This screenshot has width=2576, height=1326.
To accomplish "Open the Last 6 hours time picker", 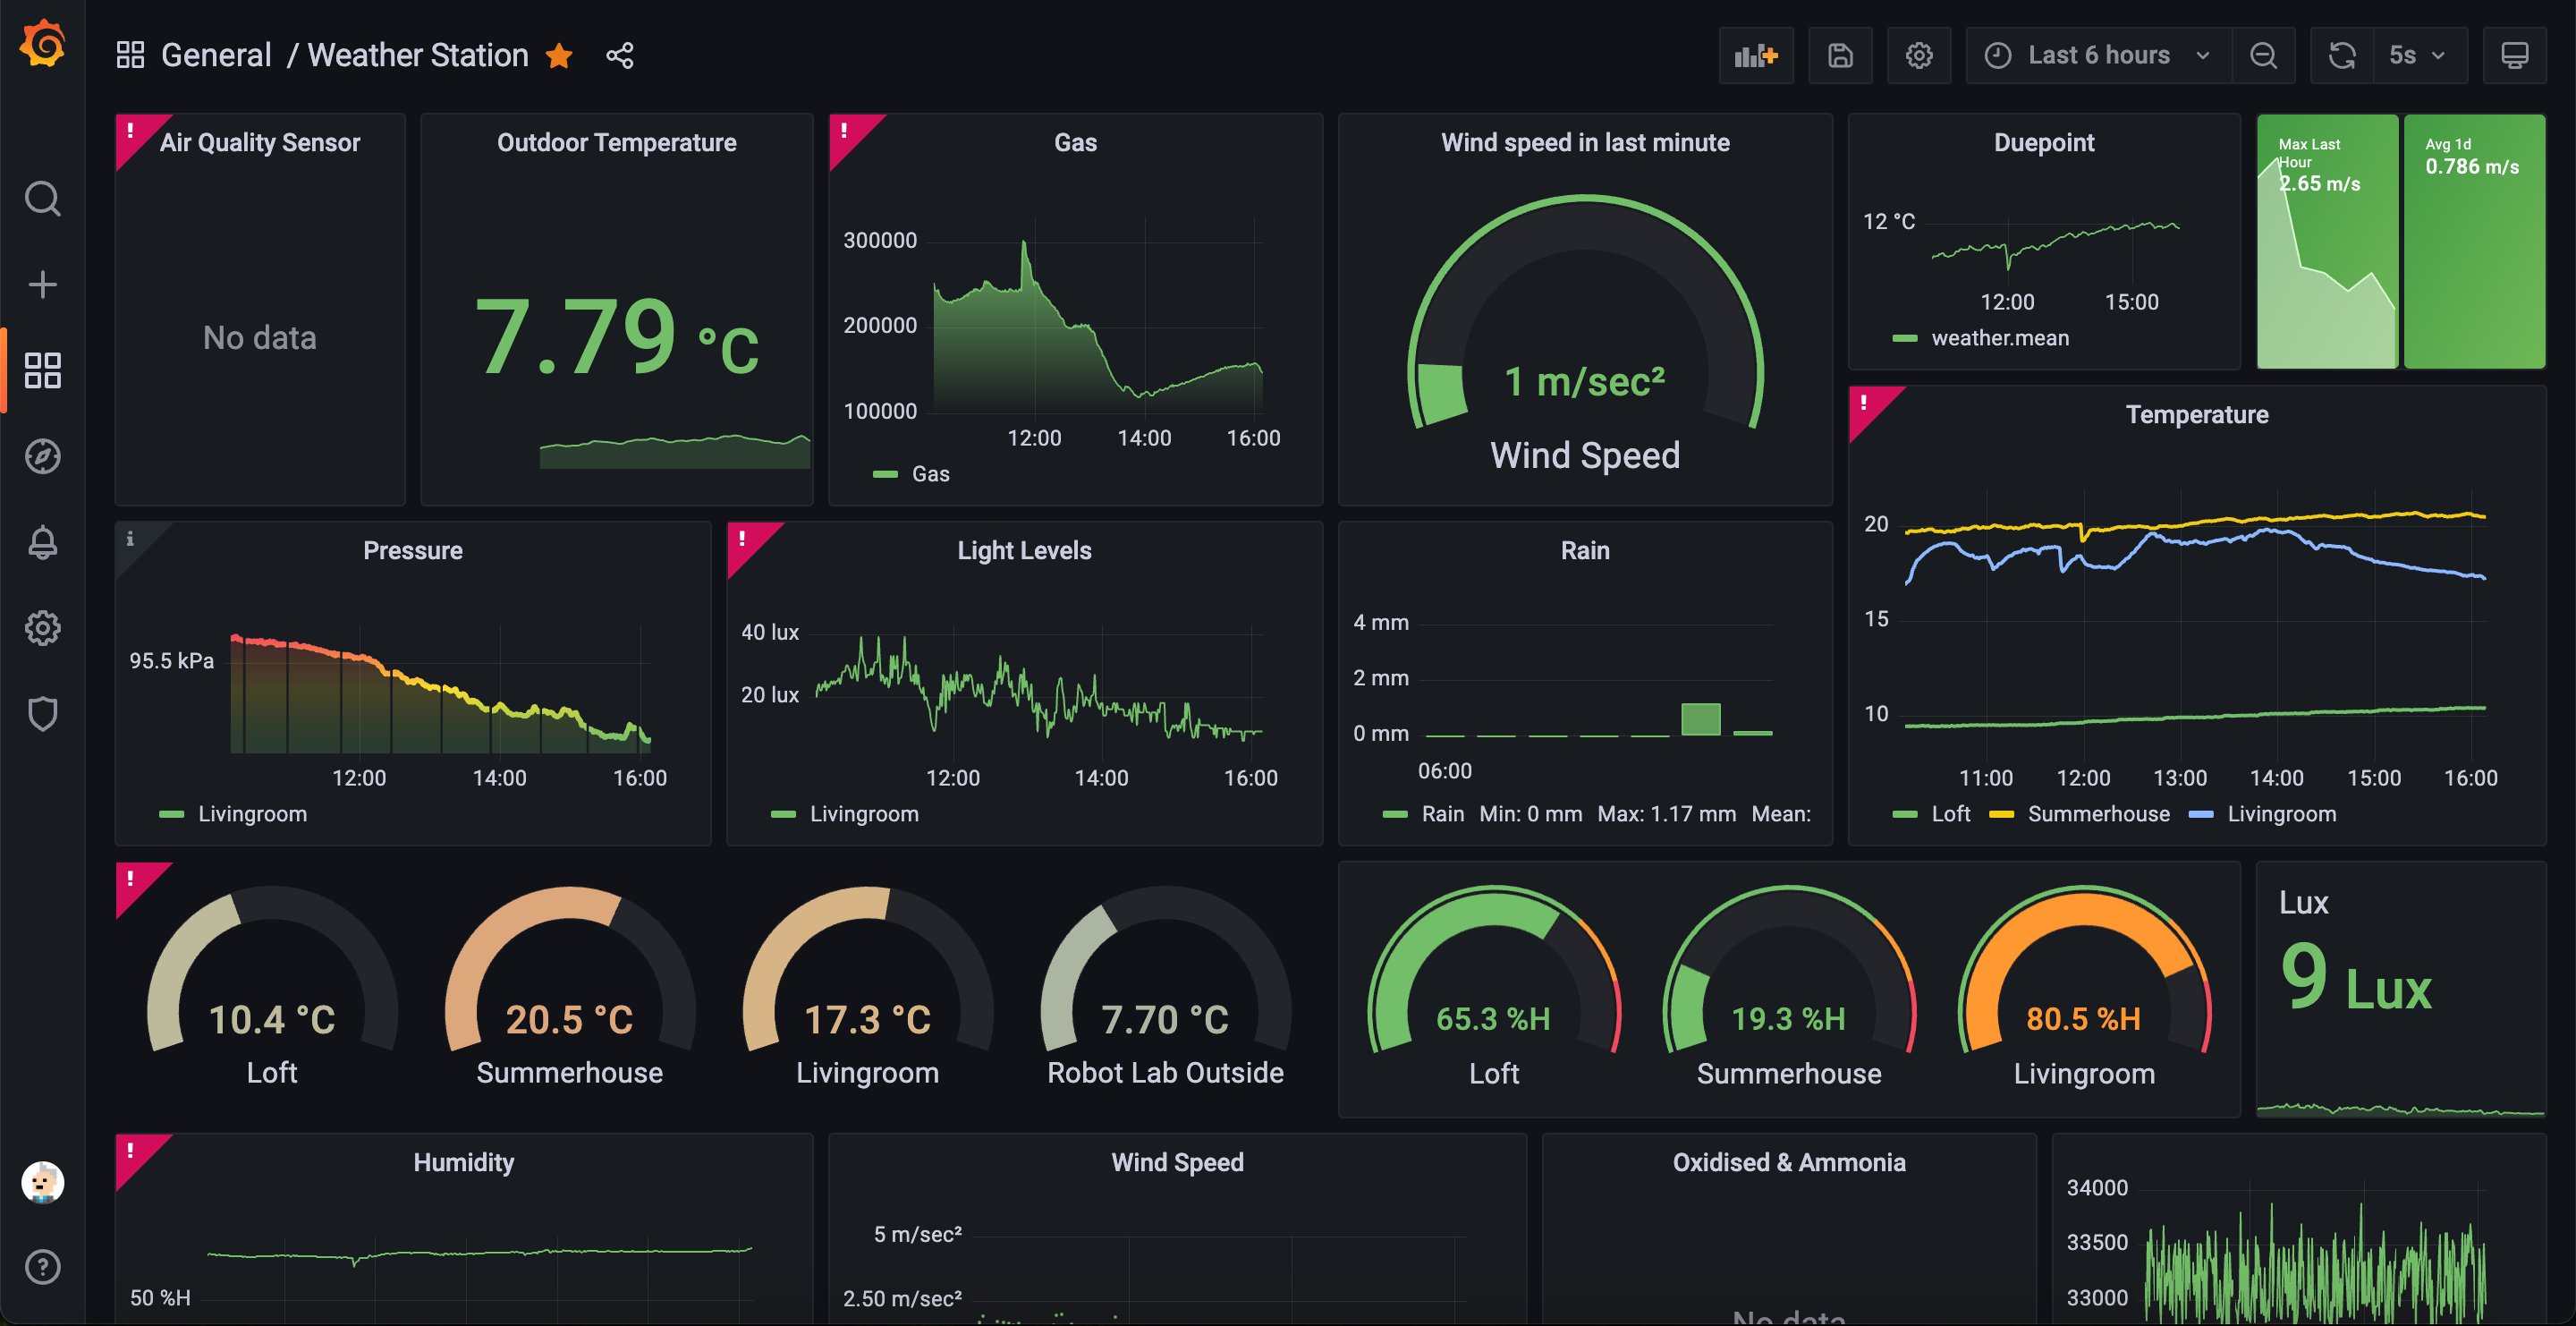I will (x=2098, y=56).
